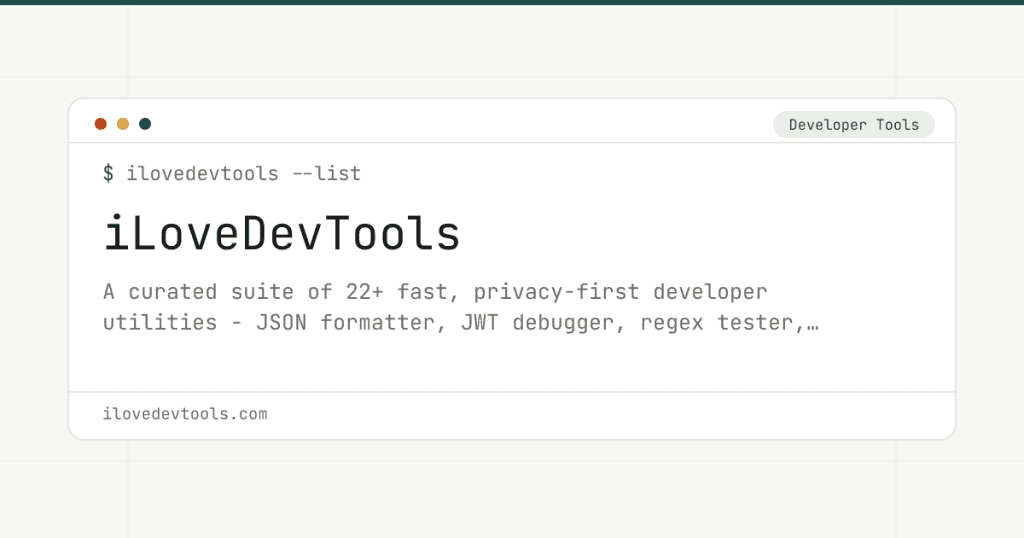Select the Developer Tools tag
Image resolution: width=1024 pixels, height=538 pixels.
coord(854,125)
